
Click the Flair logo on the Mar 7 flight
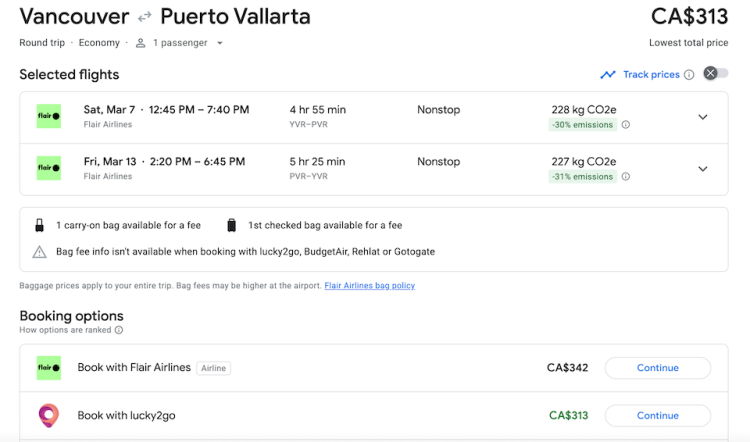click(x=49, y=116)
